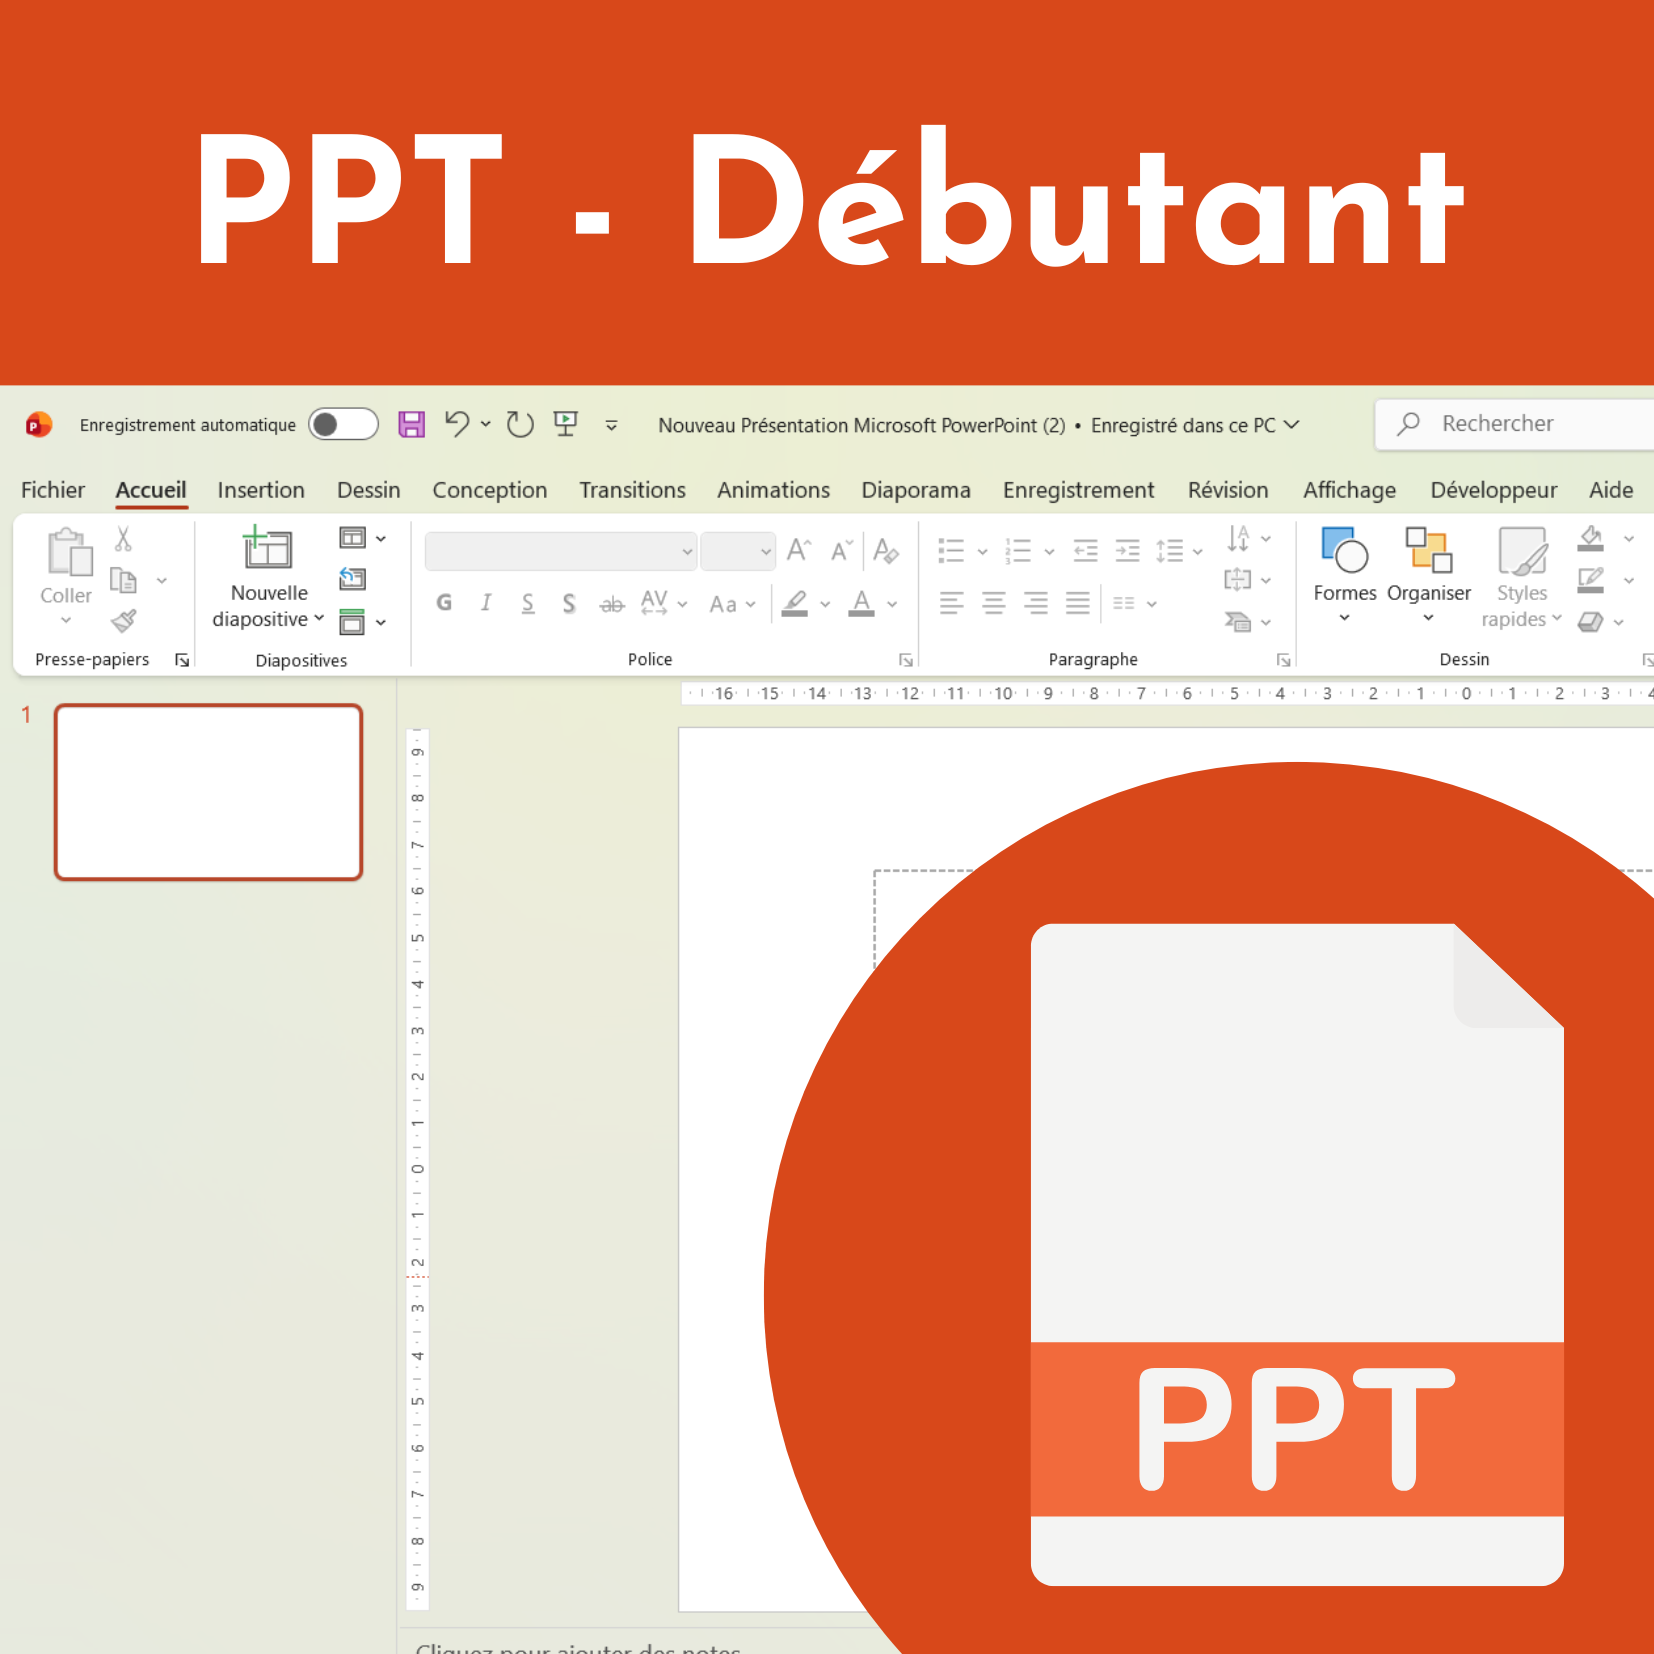
Task: Open the Affichage tab
Action: coord(1349,490)
